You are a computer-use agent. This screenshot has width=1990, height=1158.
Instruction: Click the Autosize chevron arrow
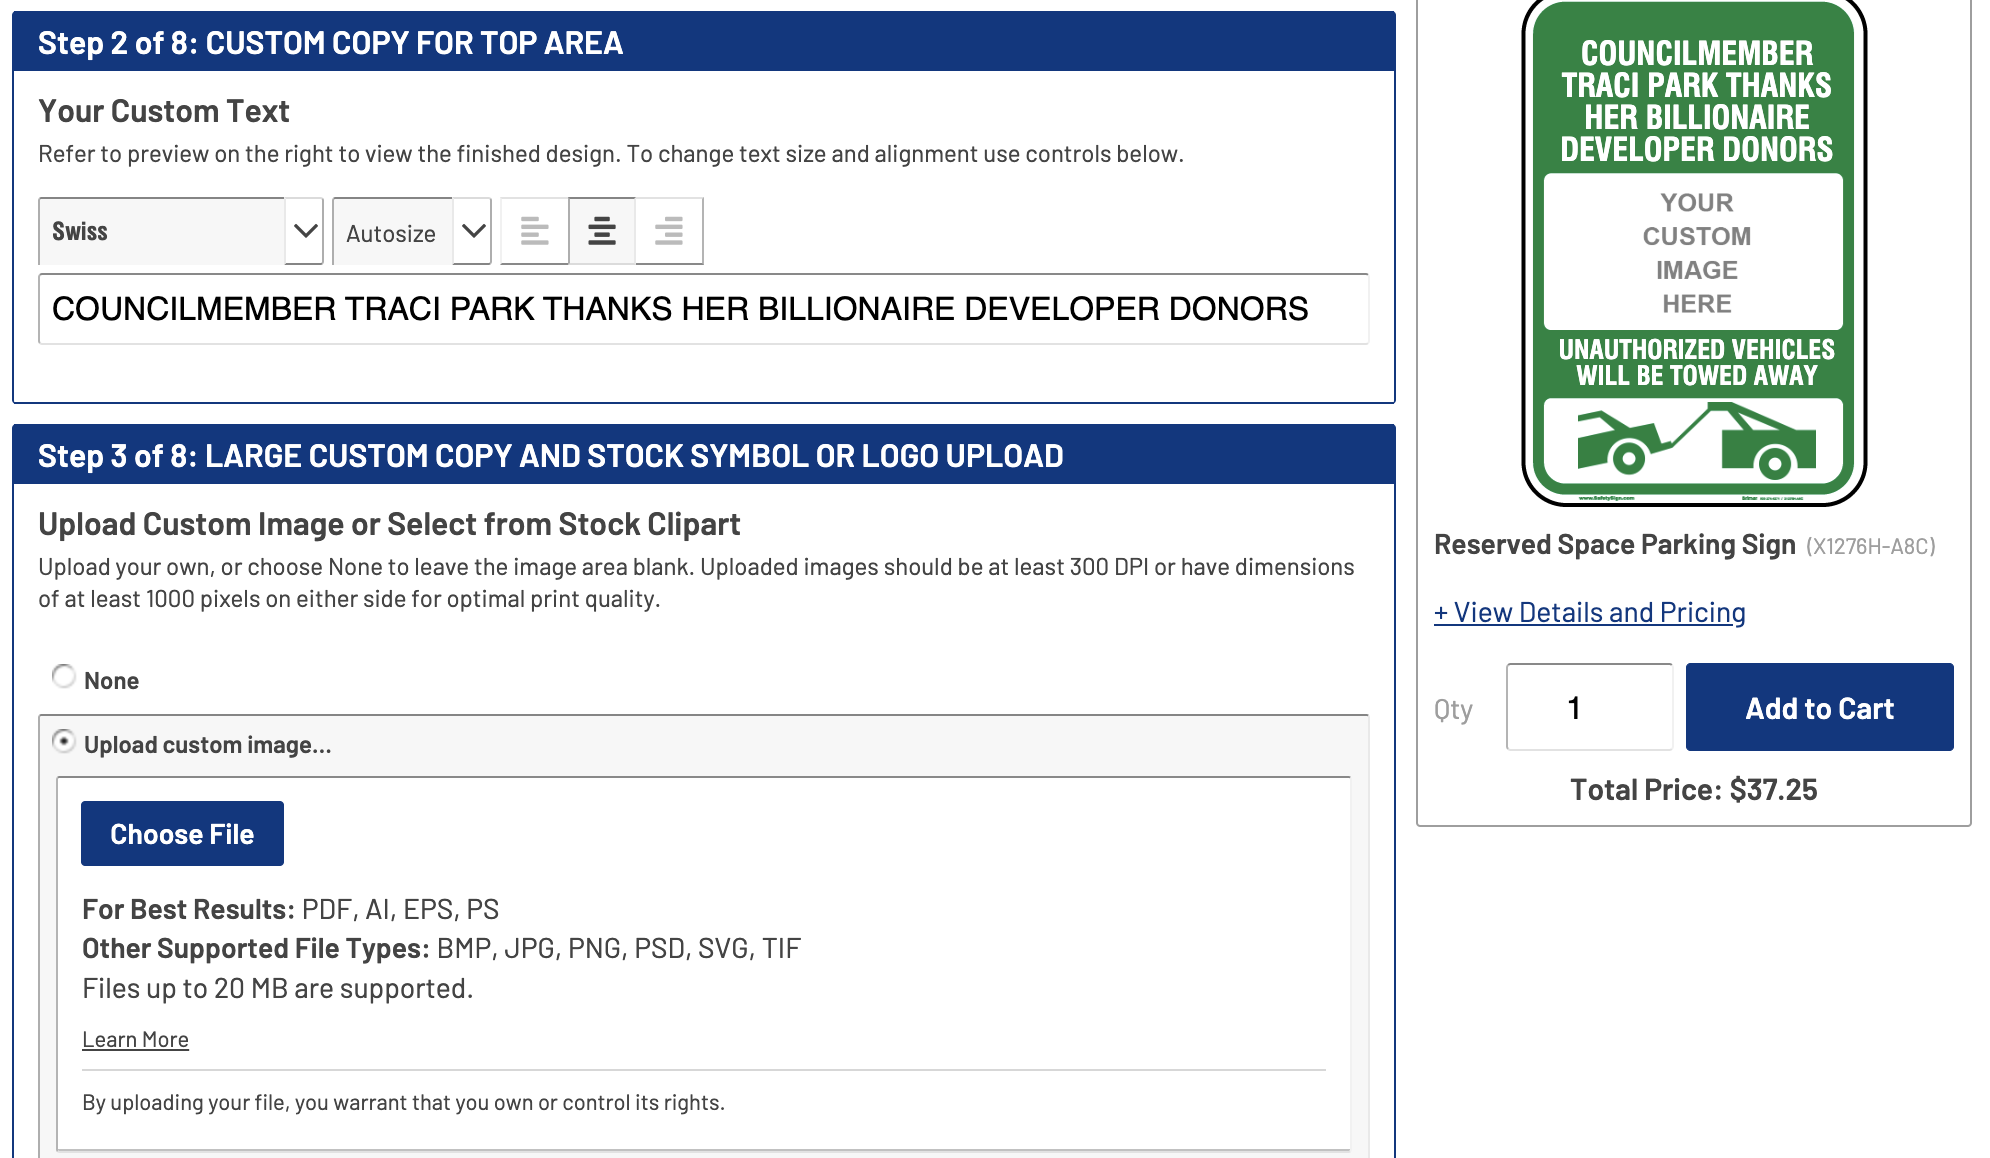(x=474, y=231)
